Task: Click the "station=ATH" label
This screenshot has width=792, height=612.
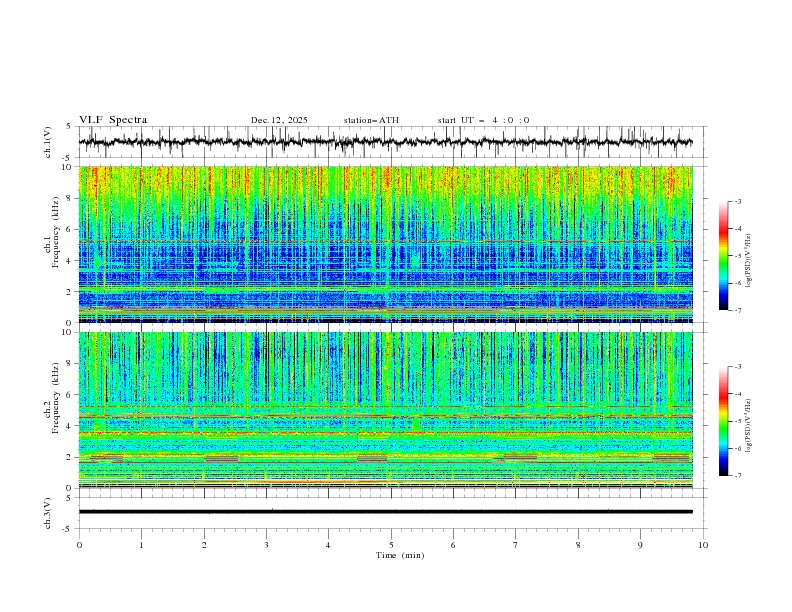Action: tap(371, 120)
